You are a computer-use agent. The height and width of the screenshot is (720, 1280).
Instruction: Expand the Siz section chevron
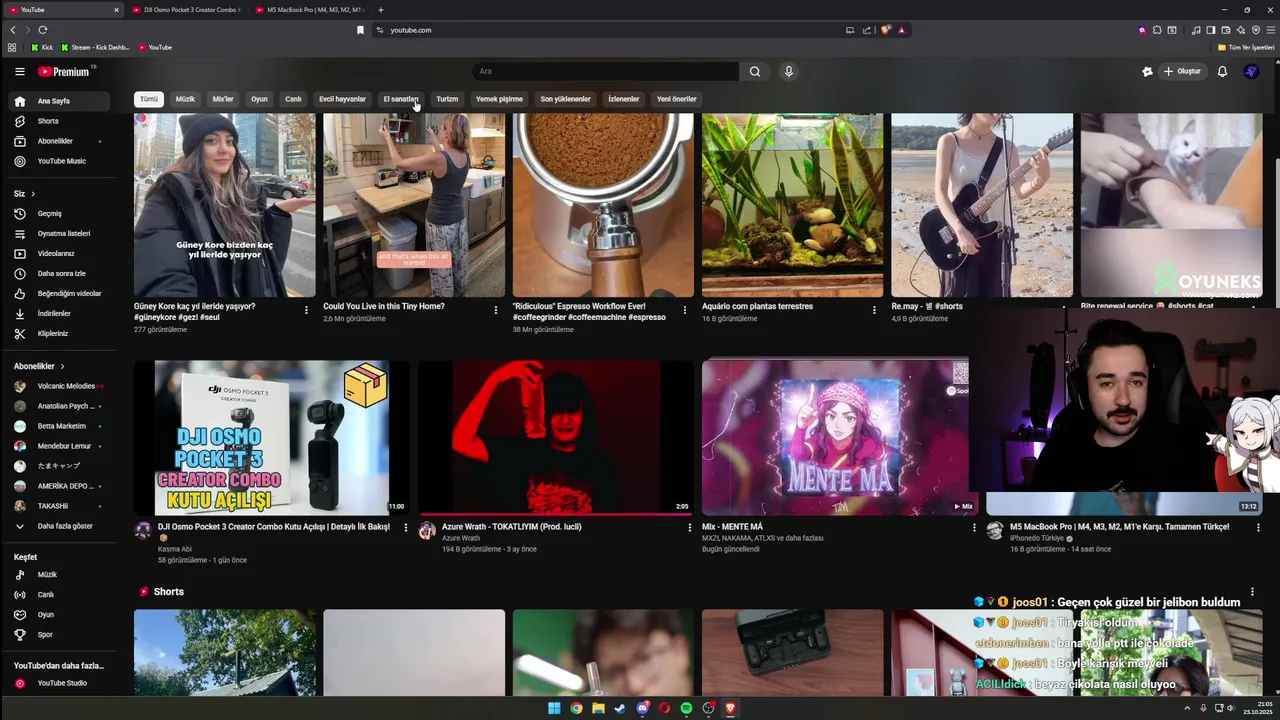33,193
